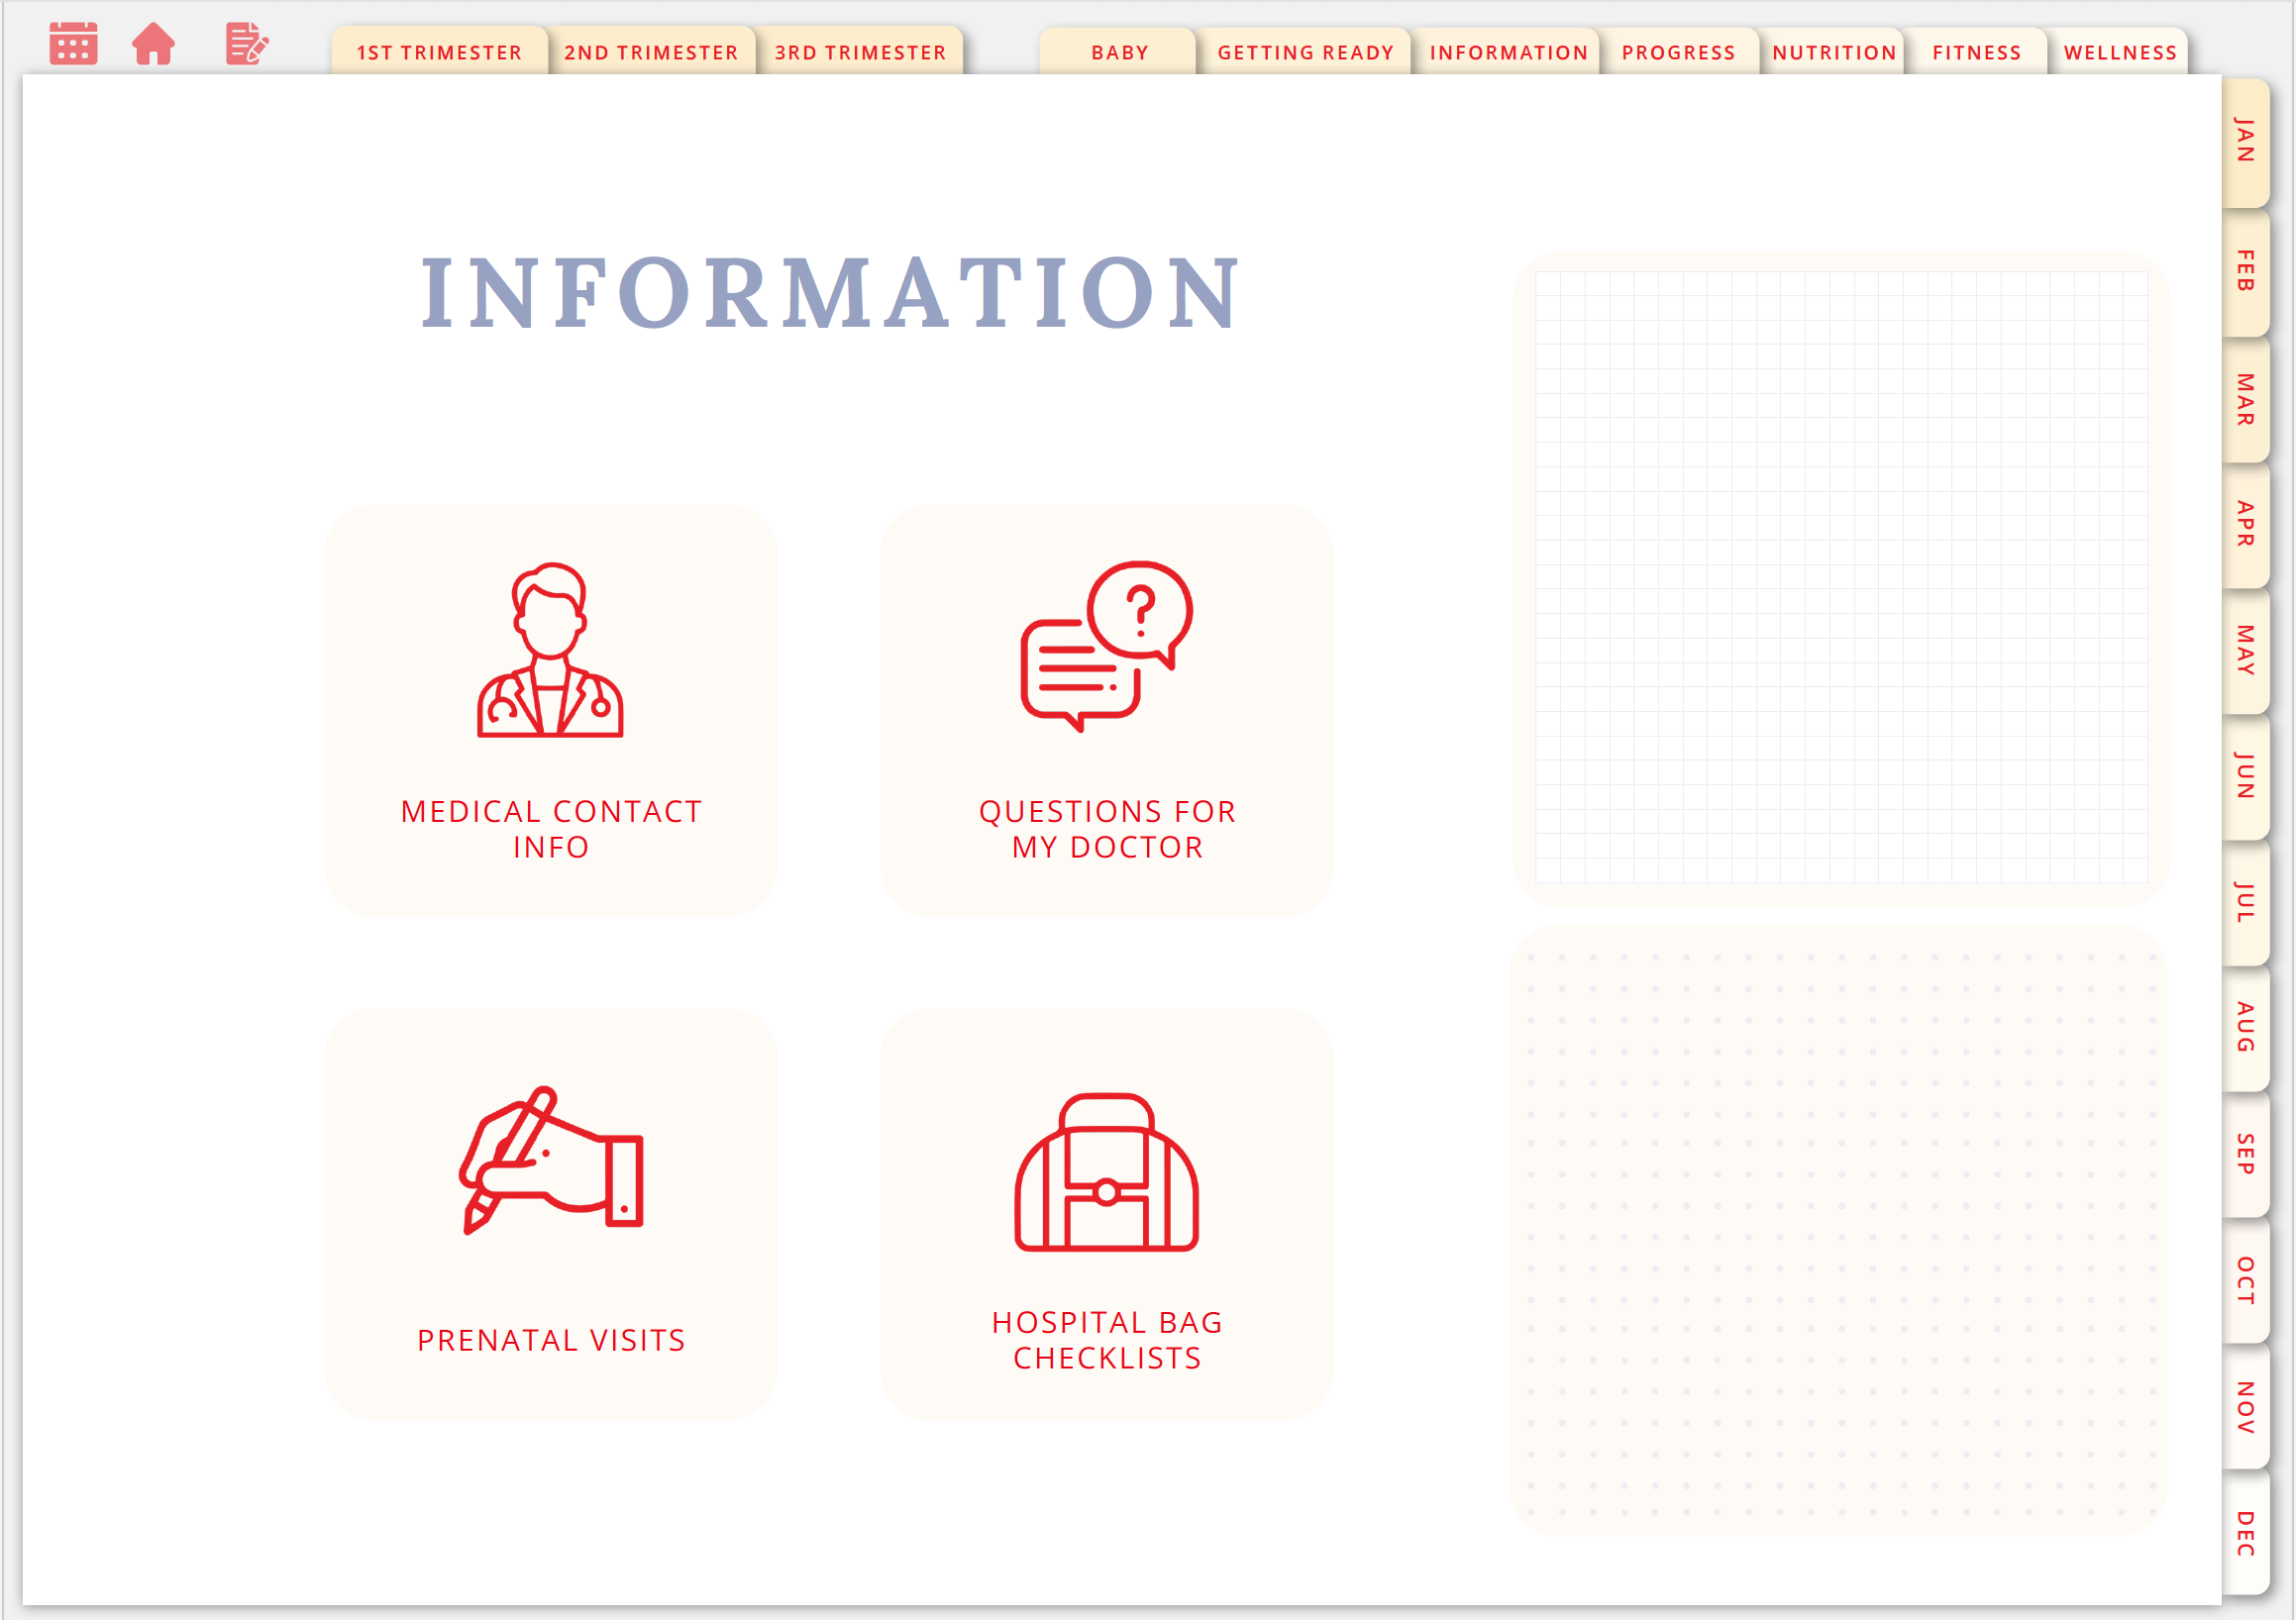
Task: Click the doctor icon for medical contacts
Action: [550, 650]
